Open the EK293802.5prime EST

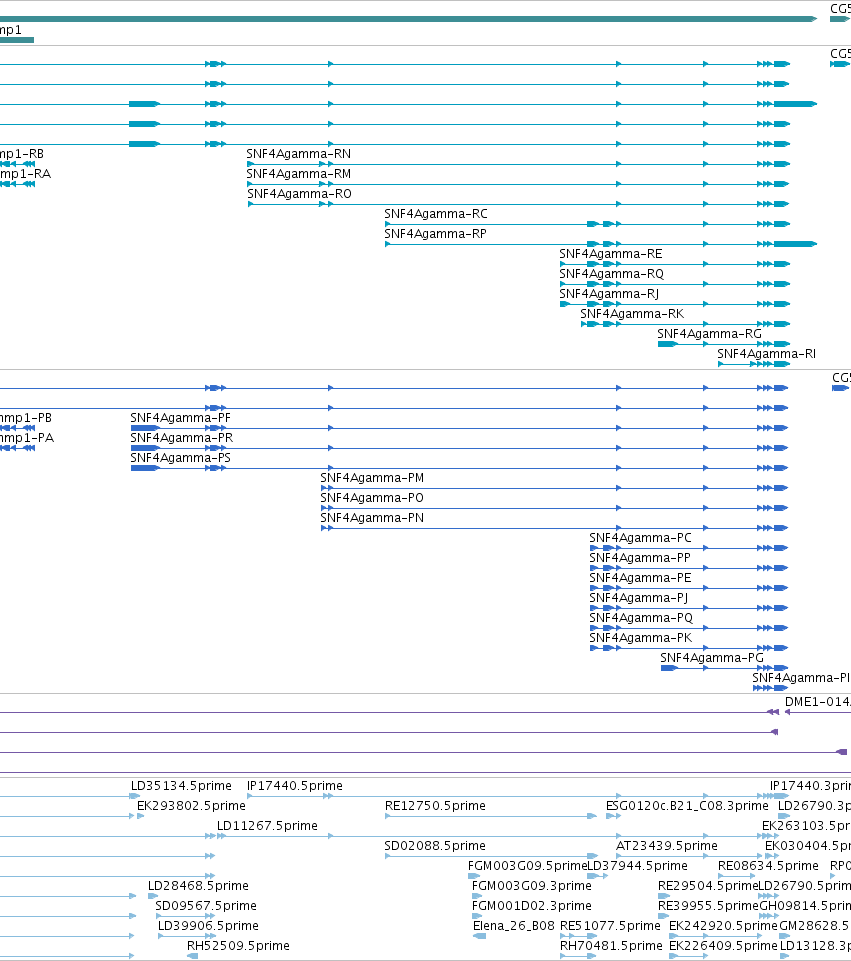(x=191, y=806)
